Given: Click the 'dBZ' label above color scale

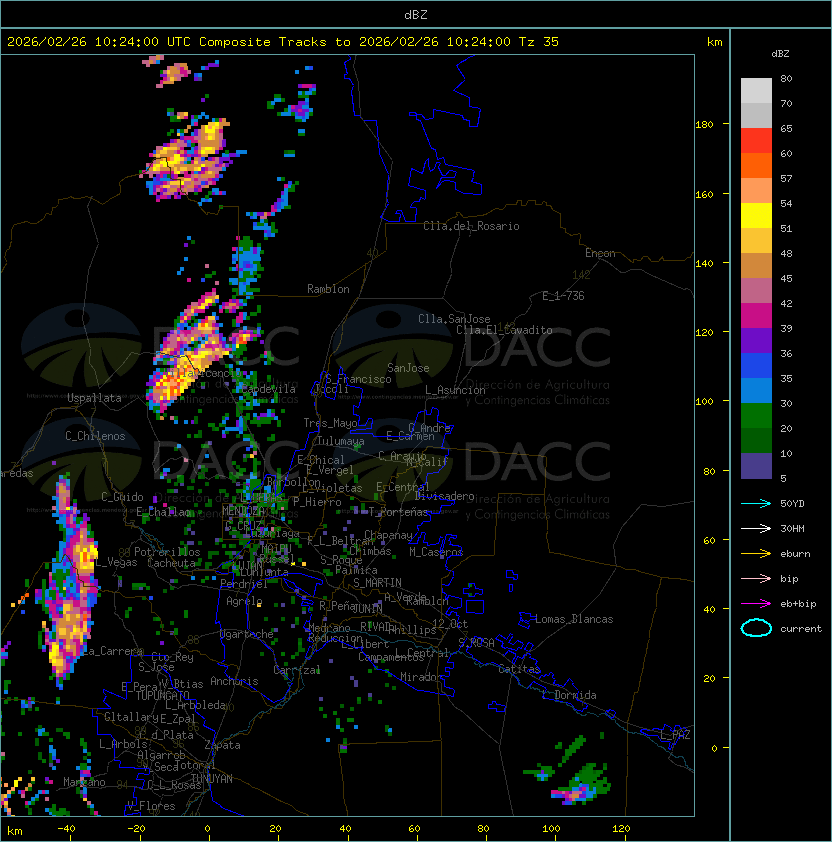Looking at the screenshot, I should click(x=780, y=54).
